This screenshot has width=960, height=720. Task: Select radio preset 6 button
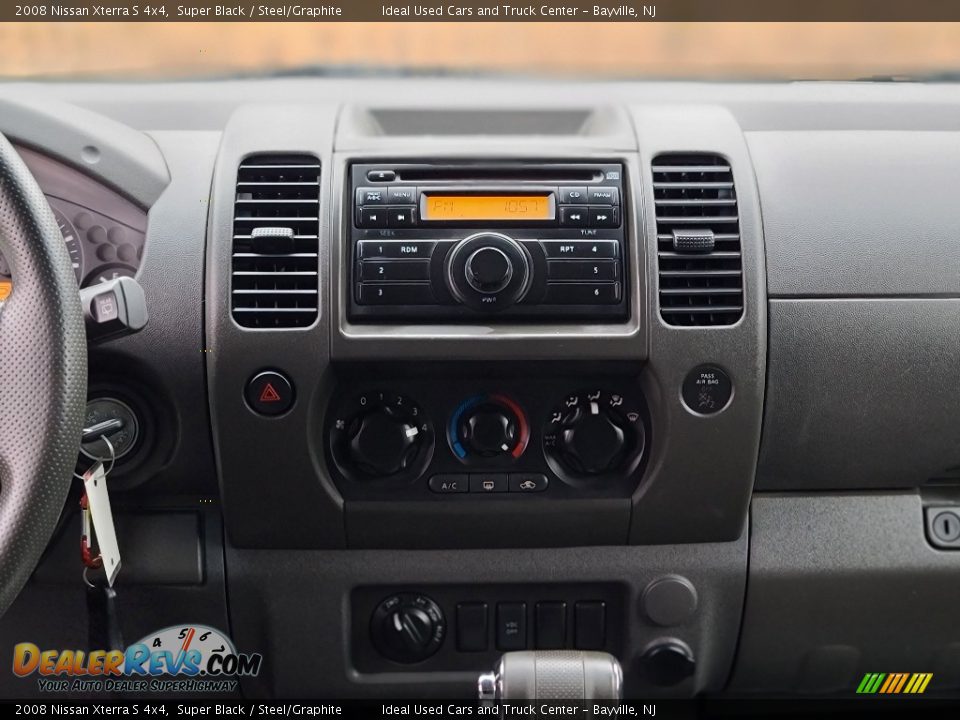coord(582,293)
